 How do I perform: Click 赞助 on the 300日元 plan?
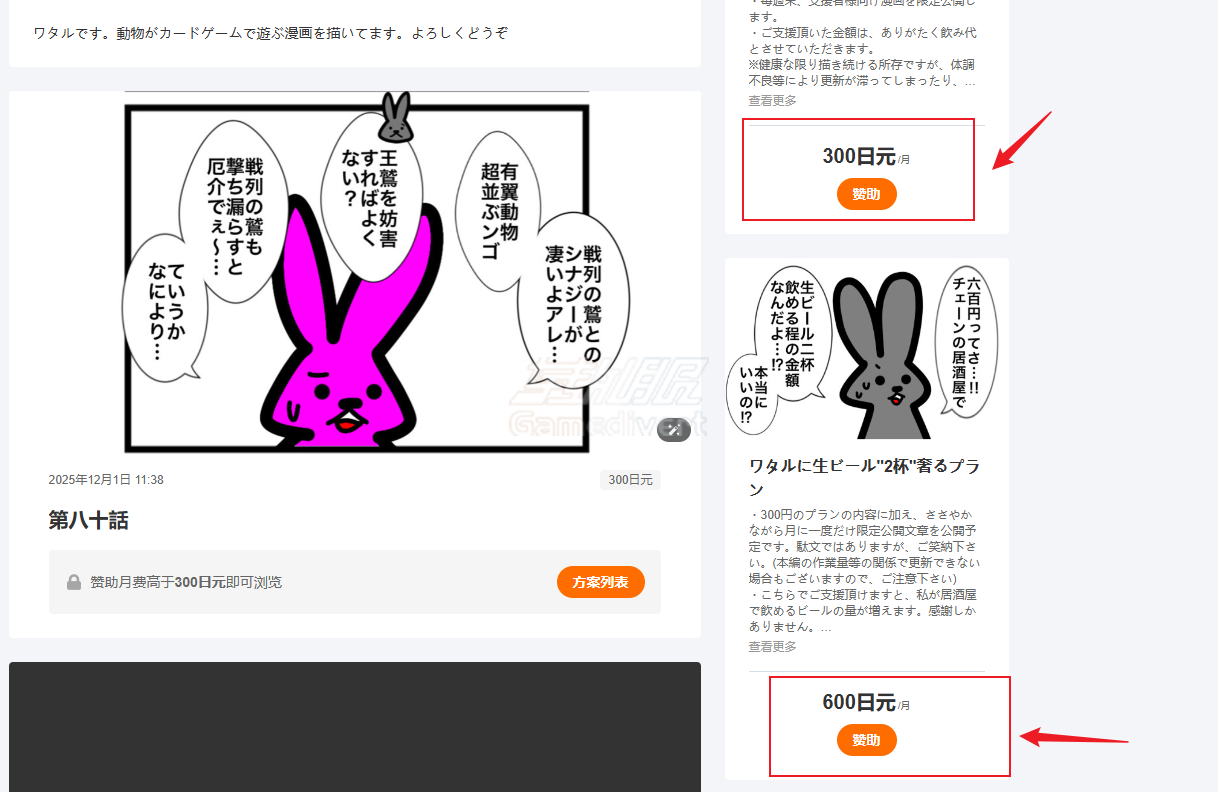pos(866,194)
